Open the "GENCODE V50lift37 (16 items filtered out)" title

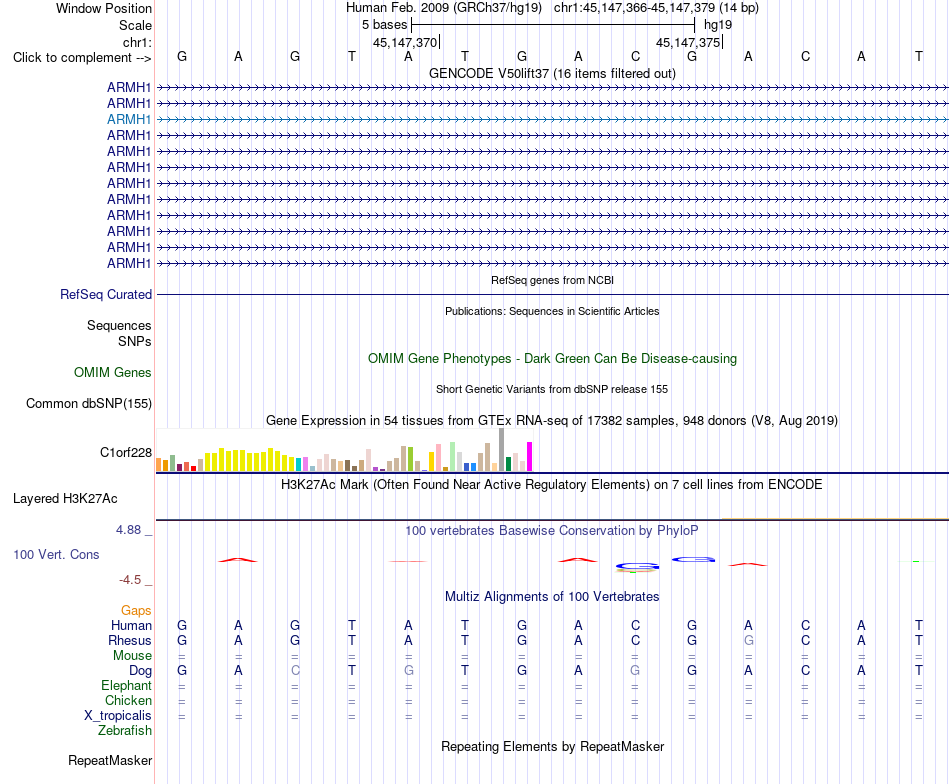[x=552, y=73]
